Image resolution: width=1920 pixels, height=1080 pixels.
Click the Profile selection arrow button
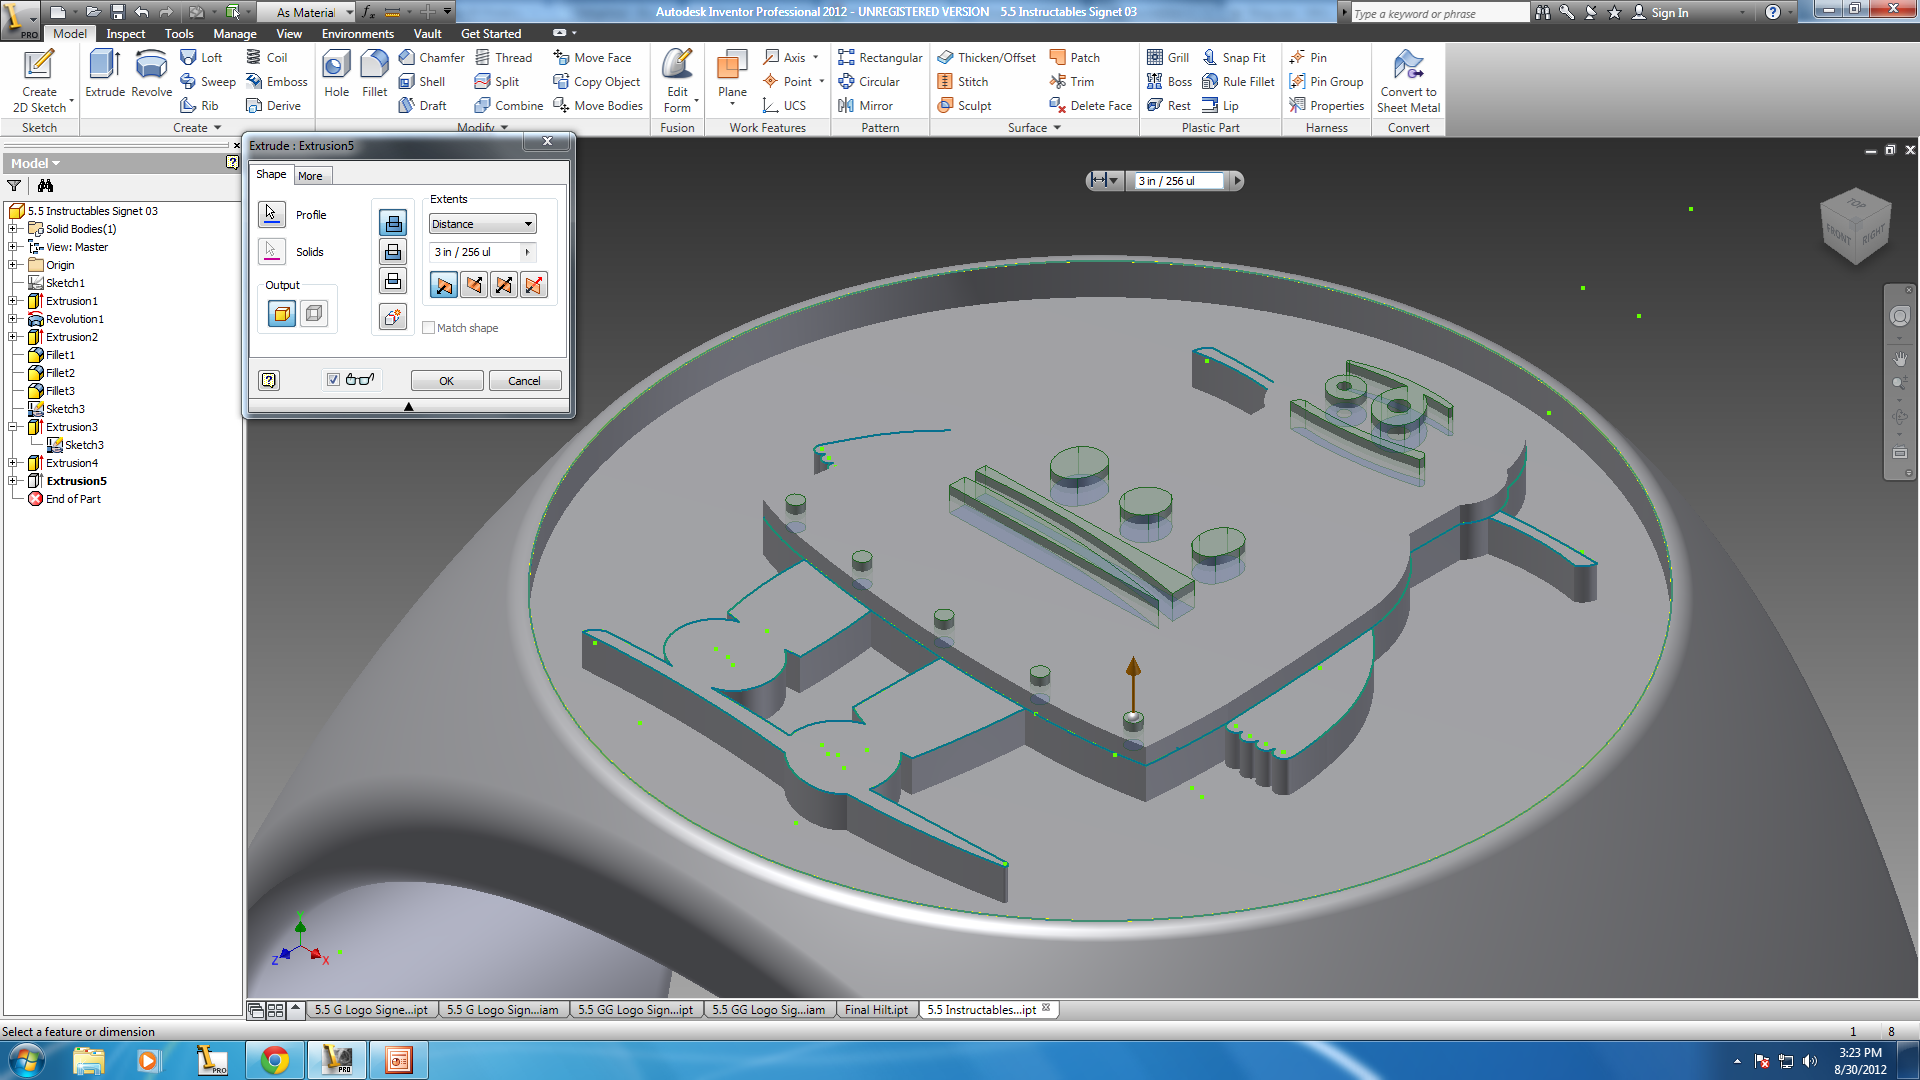(271, 214)
